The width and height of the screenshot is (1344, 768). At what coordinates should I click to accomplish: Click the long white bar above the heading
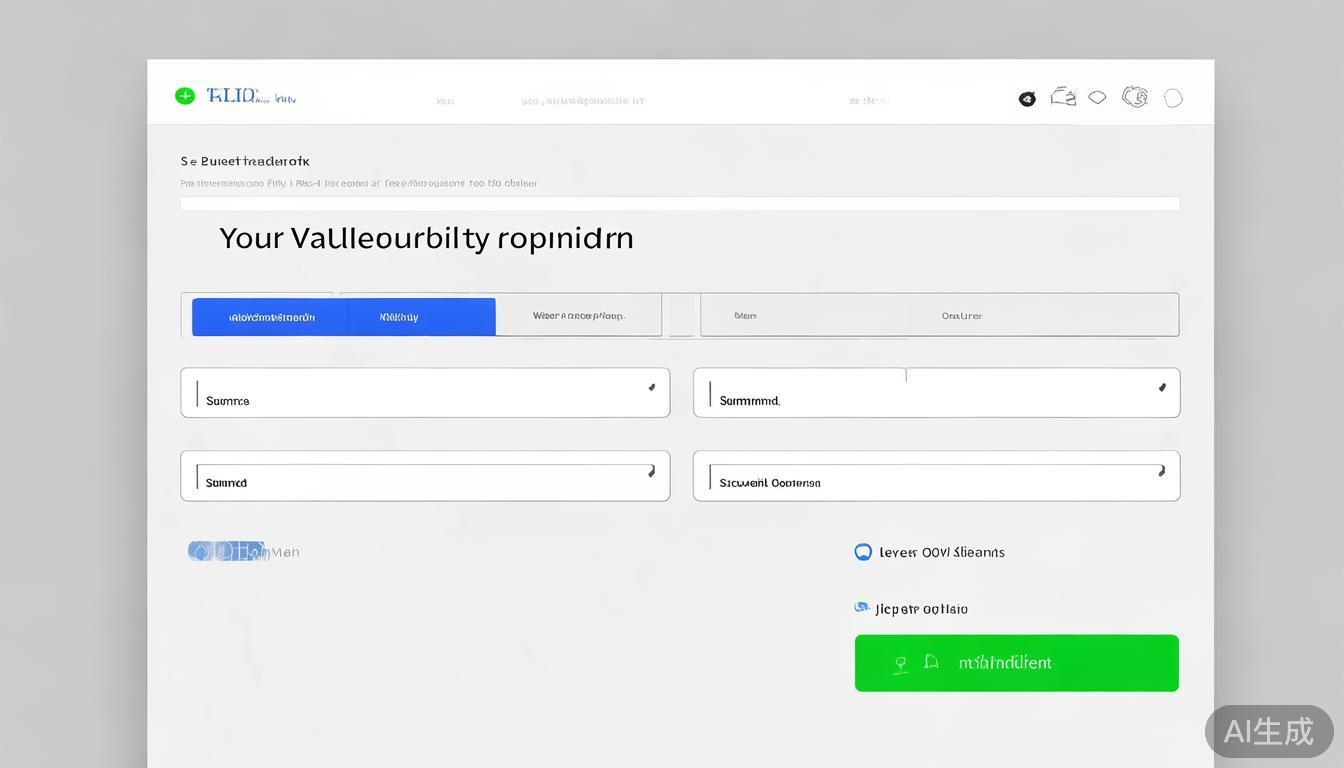point(680,204)
